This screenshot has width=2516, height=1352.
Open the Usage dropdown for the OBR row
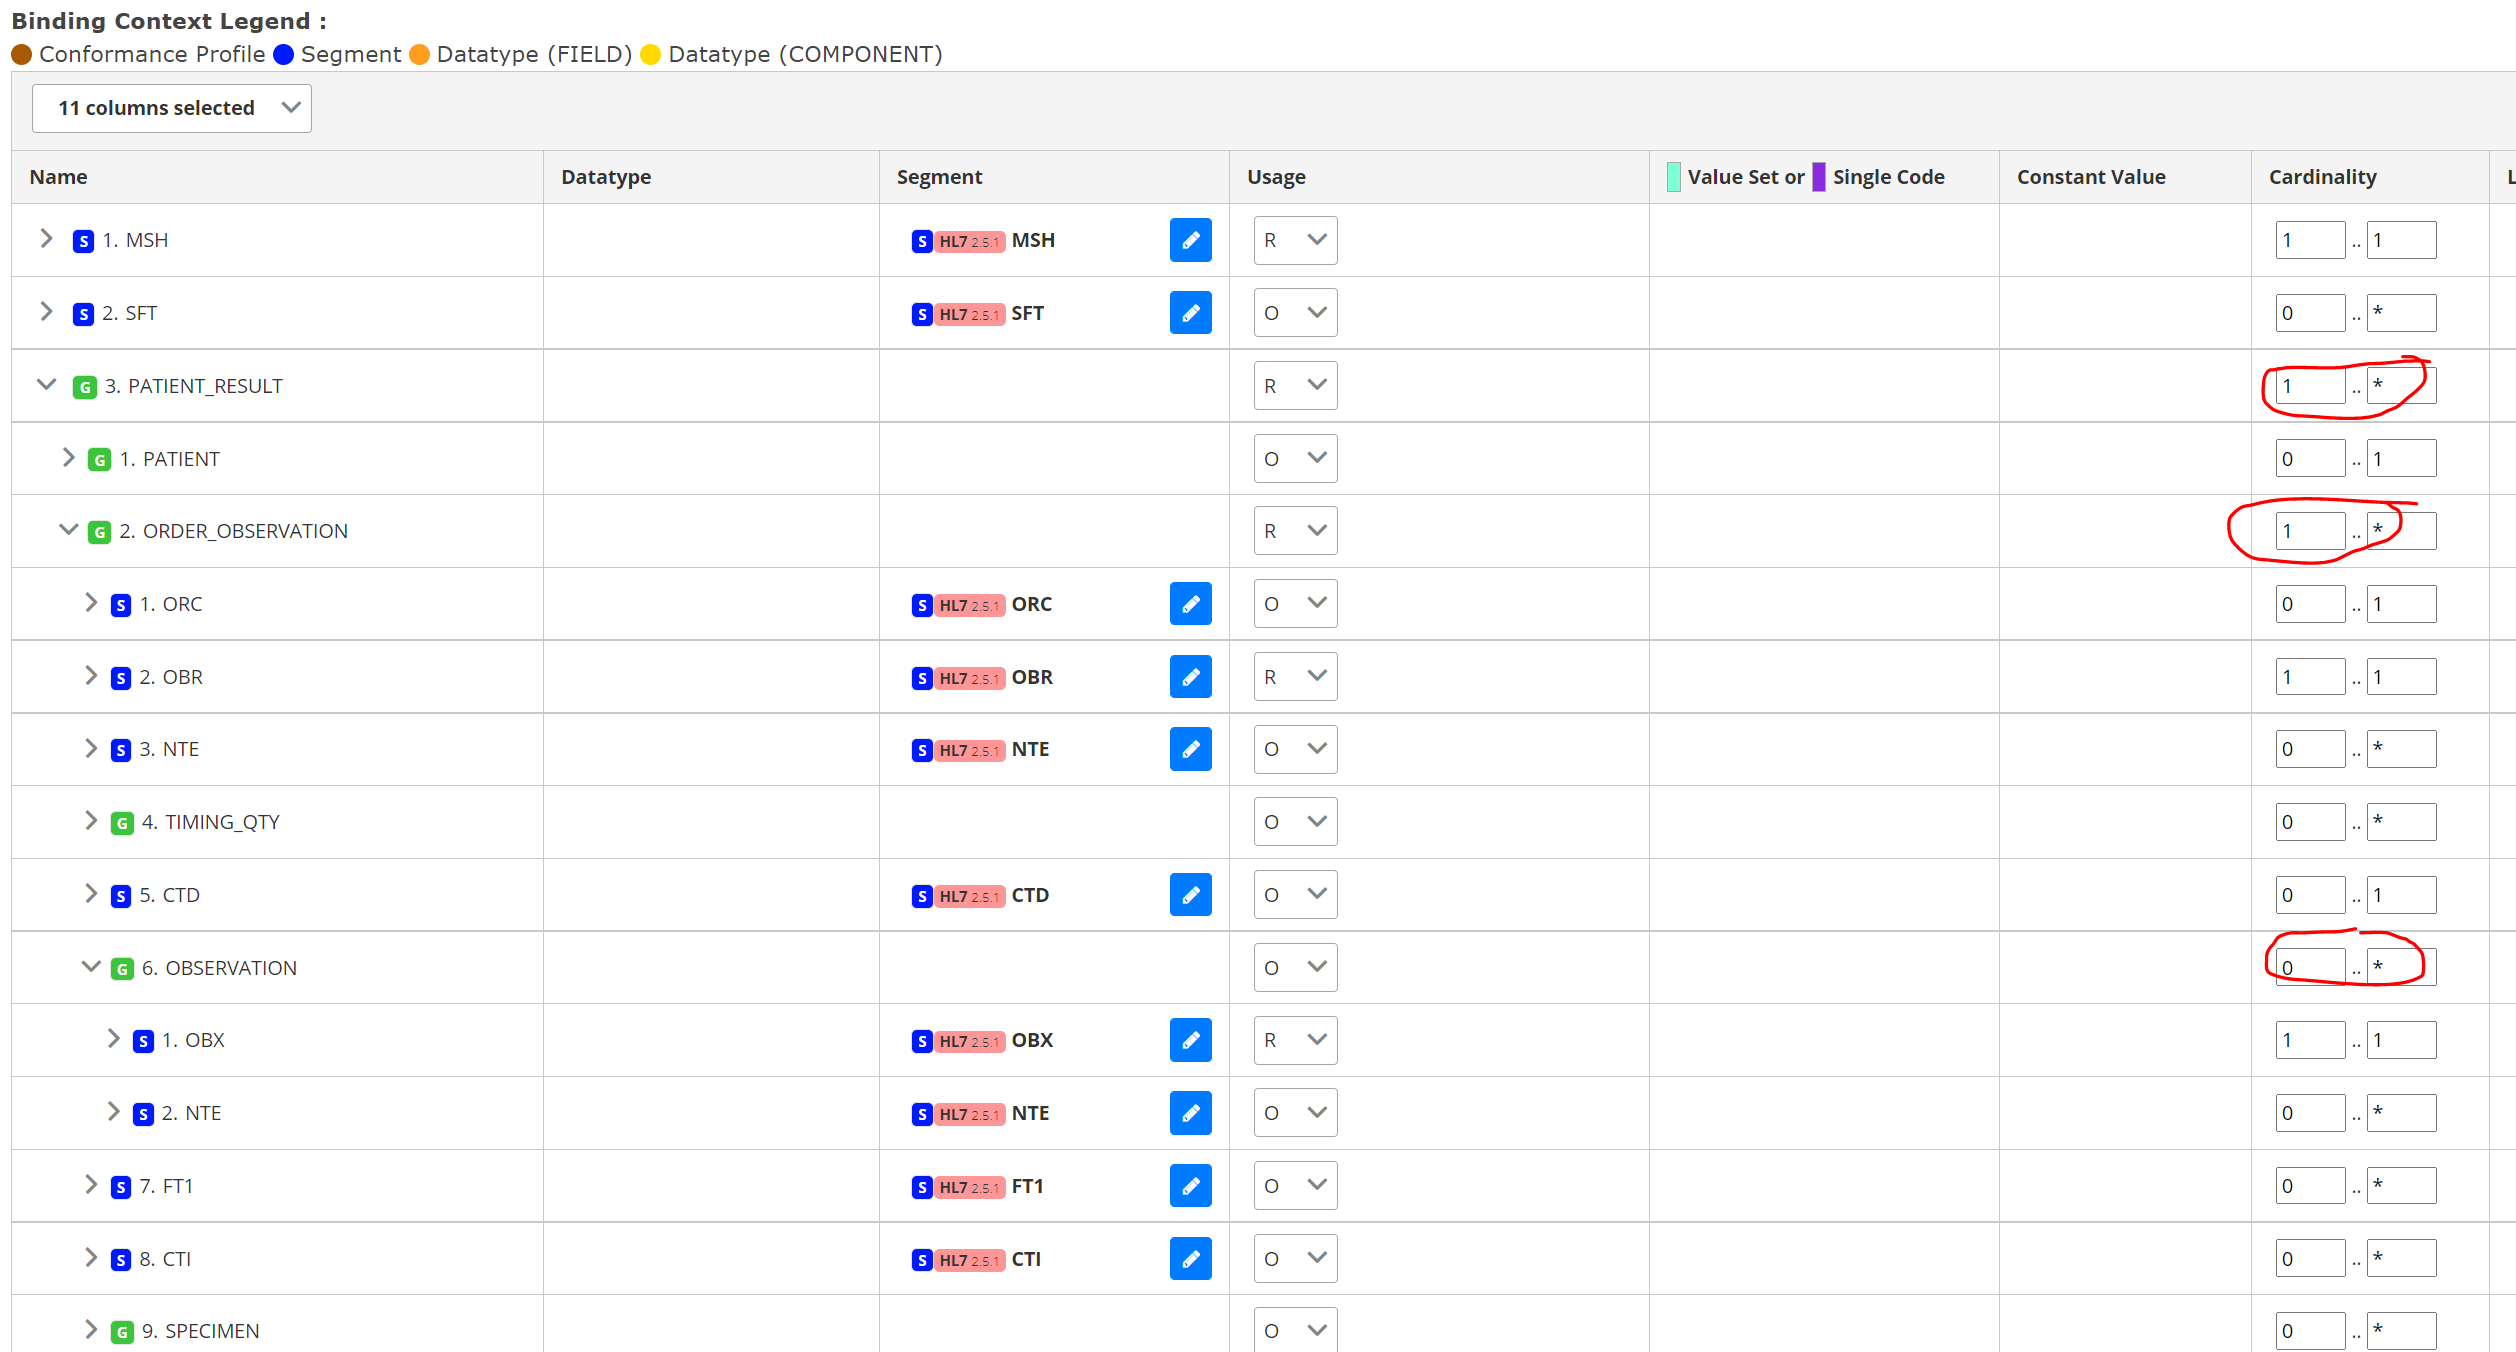(1294, 676)
